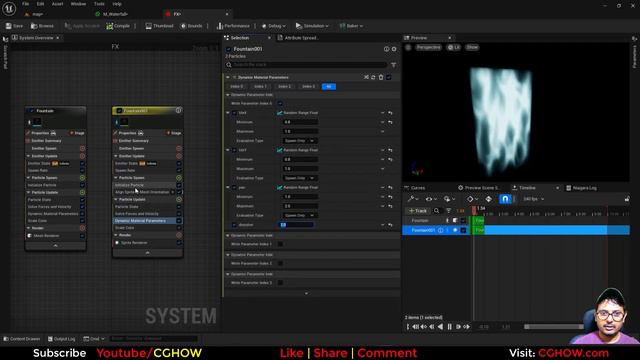640x360 pixels.
Task: Click the Timeline track search magnifier
Action: tap(436, 211)
